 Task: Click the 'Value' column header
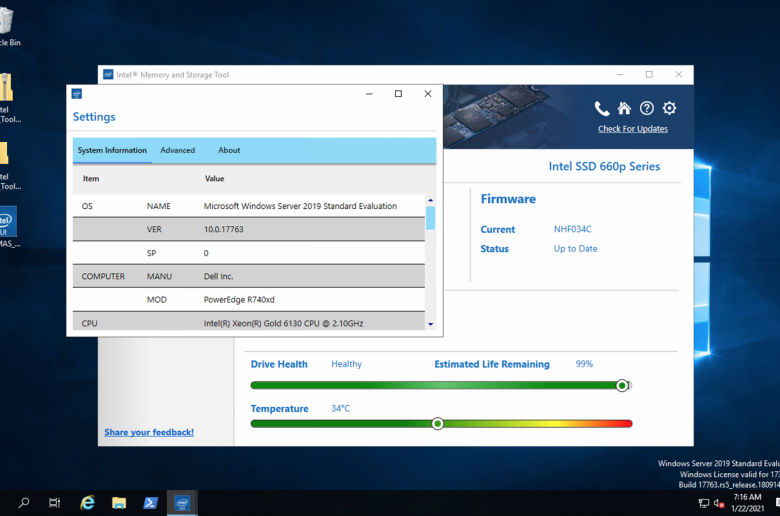point(214,179)
